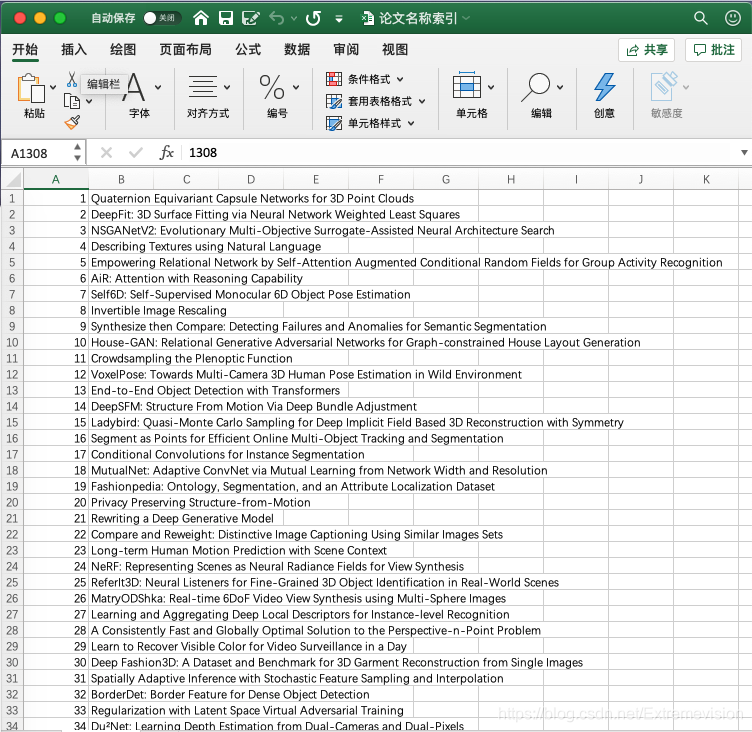The height and width of the screenshot is (732, 752).
Task: Click the Name Box stepper arrows
Action: click(x=77, y=153)
